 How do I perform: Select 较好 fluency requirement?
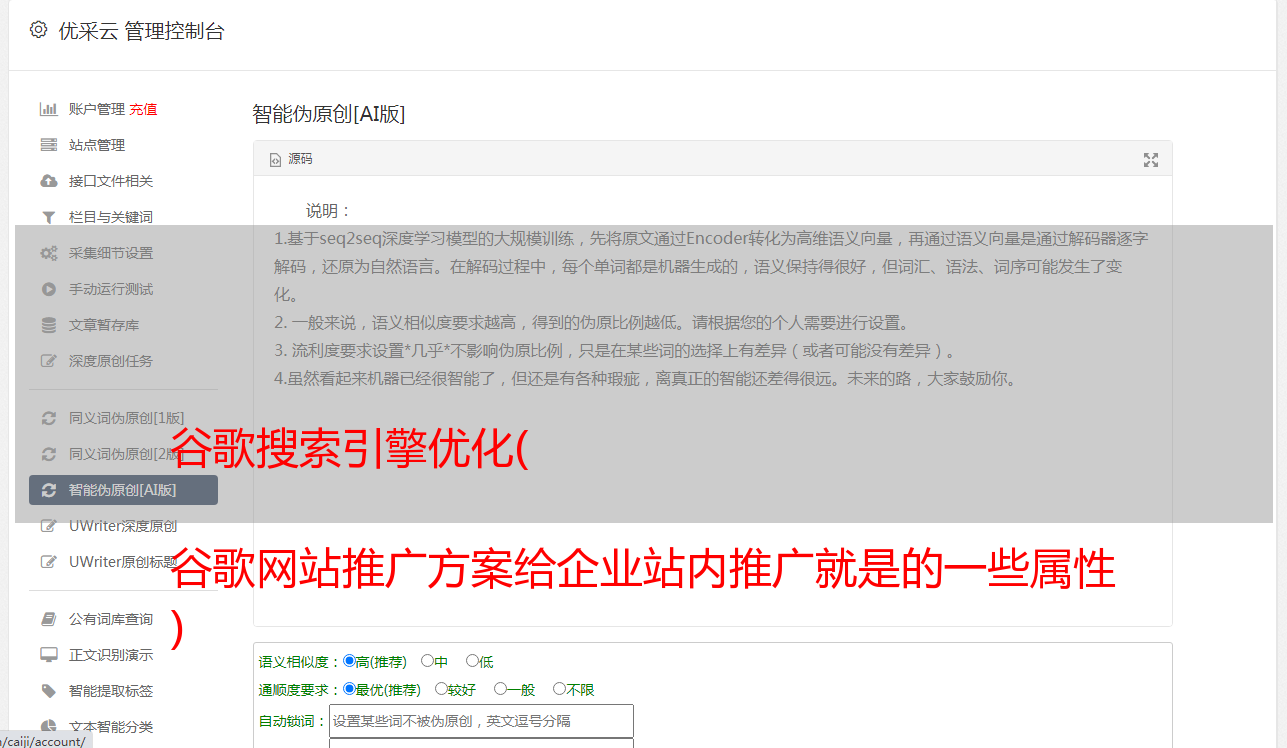441,689
